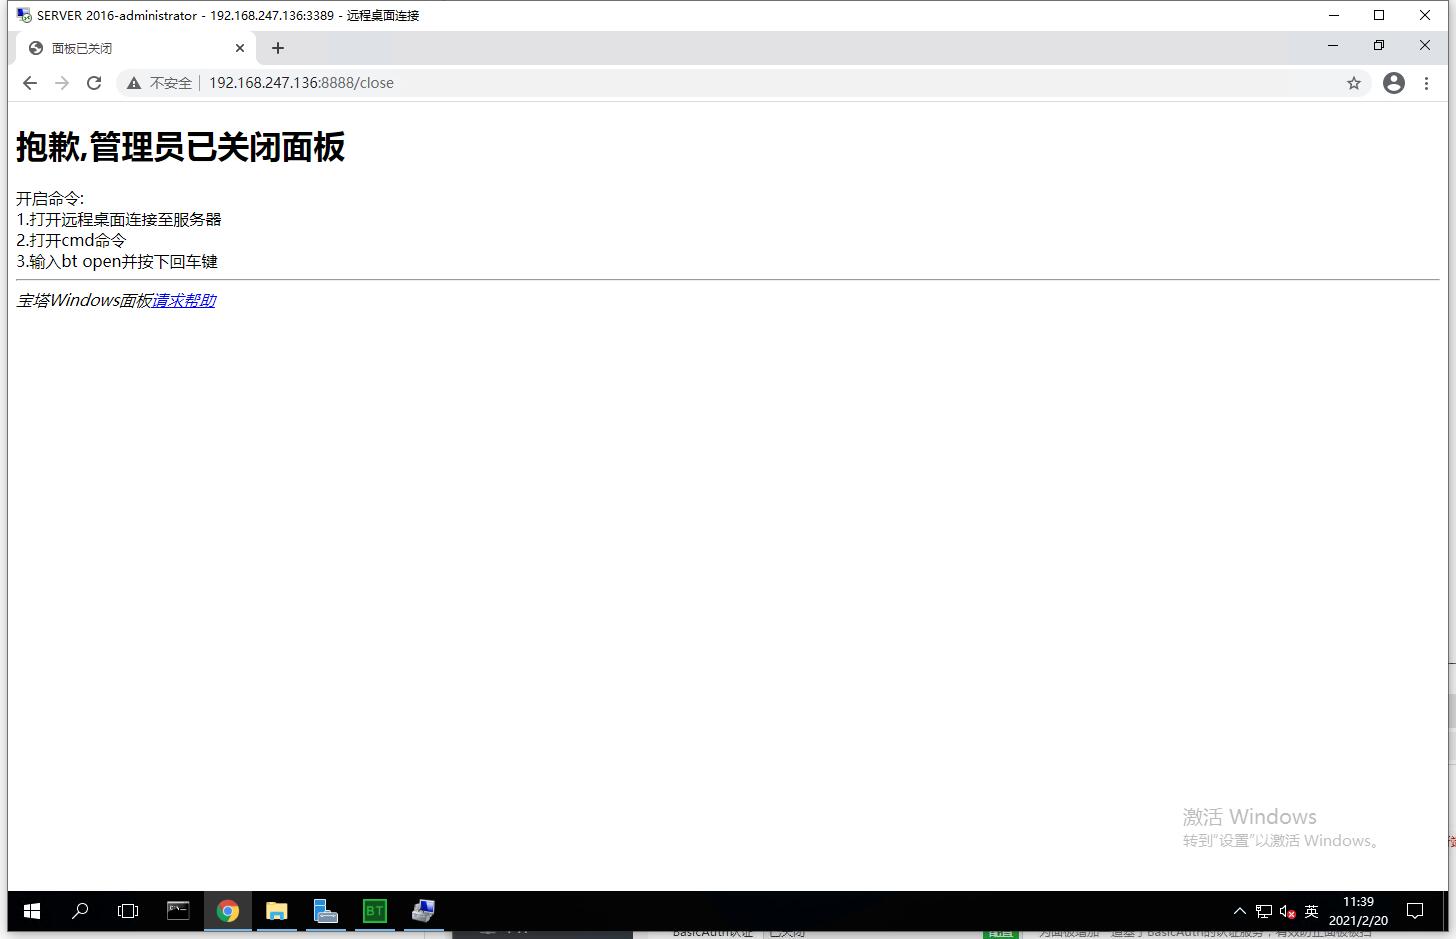Close the Chrome window
The image size is (1456, 939).
click(1425, 45)
